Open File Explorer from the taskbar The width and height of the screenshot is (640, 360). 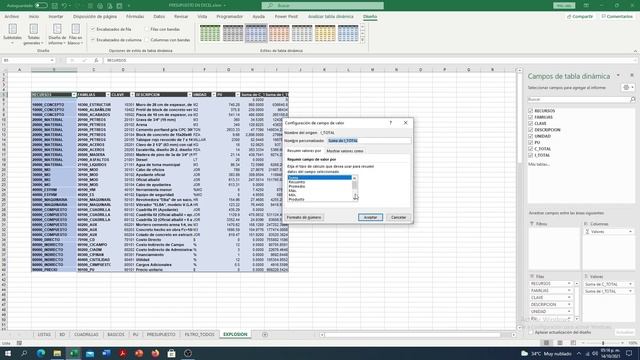(57, 353)
